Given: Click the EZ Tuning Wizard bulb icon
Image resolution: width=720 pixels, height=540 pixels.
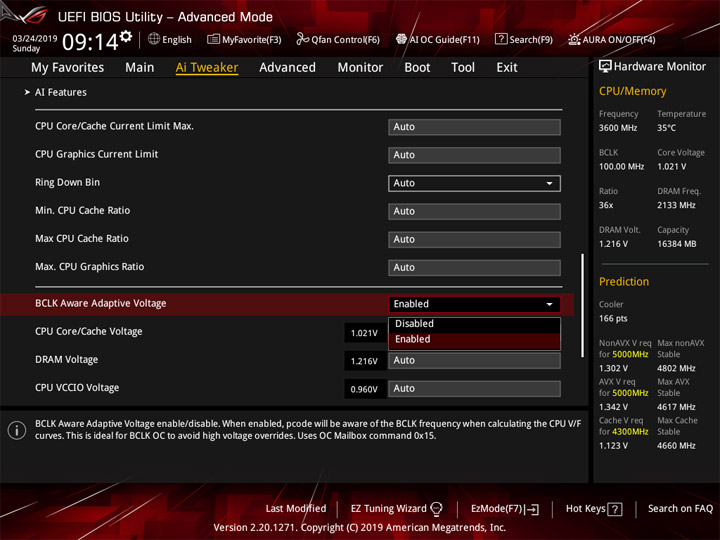Looking at the screenshot, I should pos(436,509).
